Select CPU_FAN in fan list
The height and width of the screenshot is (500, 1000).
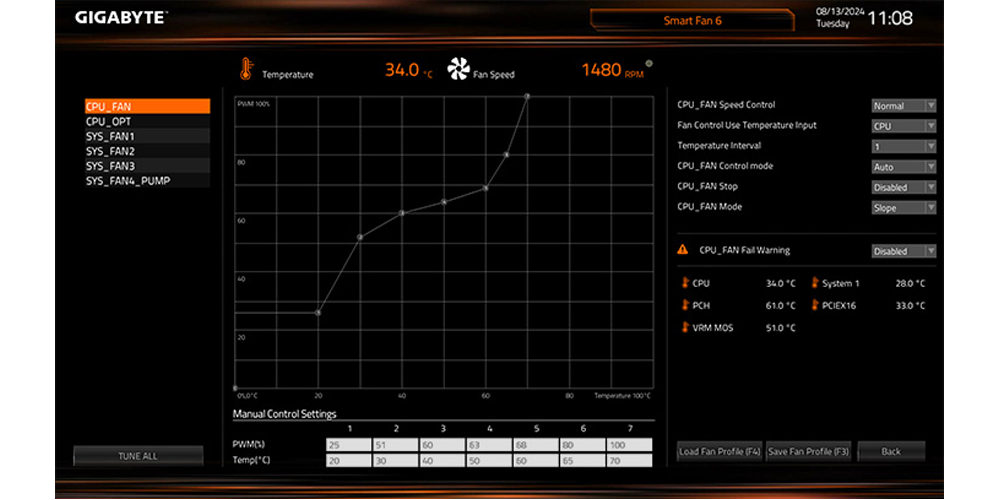click(x=147, y=107)
